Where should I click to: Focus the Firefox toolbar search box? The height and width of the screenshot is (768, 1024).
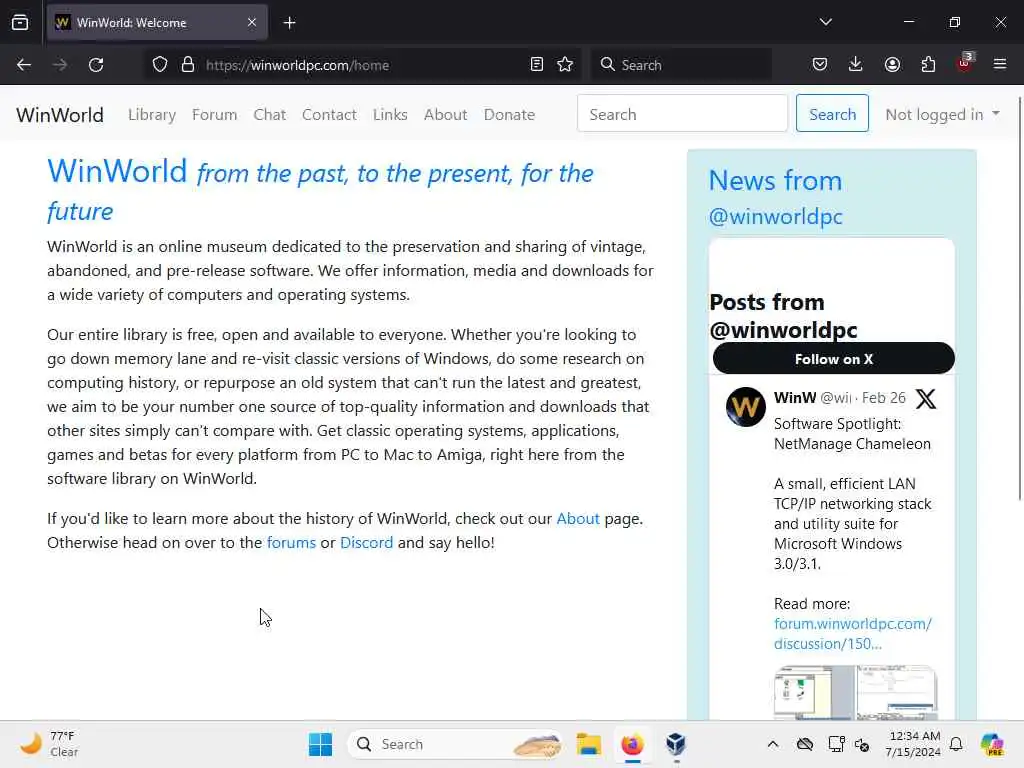click(x=682, y=65)
